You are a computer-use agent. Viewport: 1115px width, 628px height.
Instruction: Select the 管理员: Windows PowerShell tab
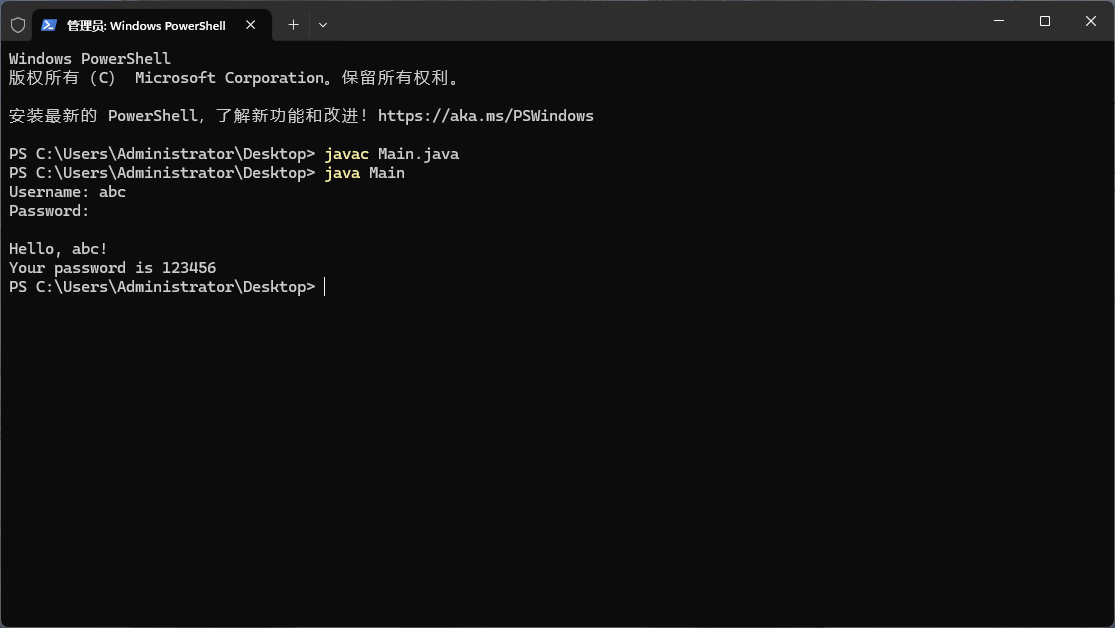(x=145, y=25)
